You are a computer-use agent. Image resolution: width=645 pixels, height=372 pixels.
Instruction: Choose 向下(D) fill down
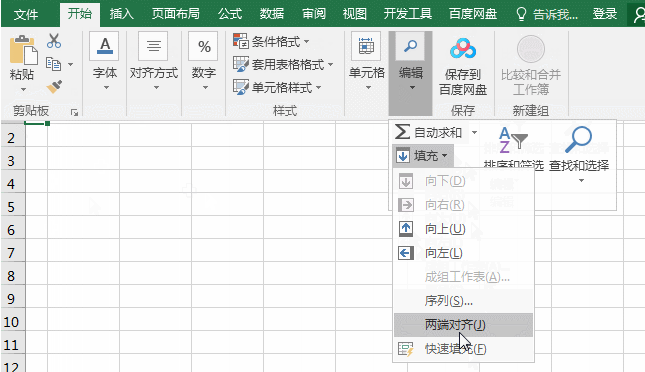click(463, 181)
